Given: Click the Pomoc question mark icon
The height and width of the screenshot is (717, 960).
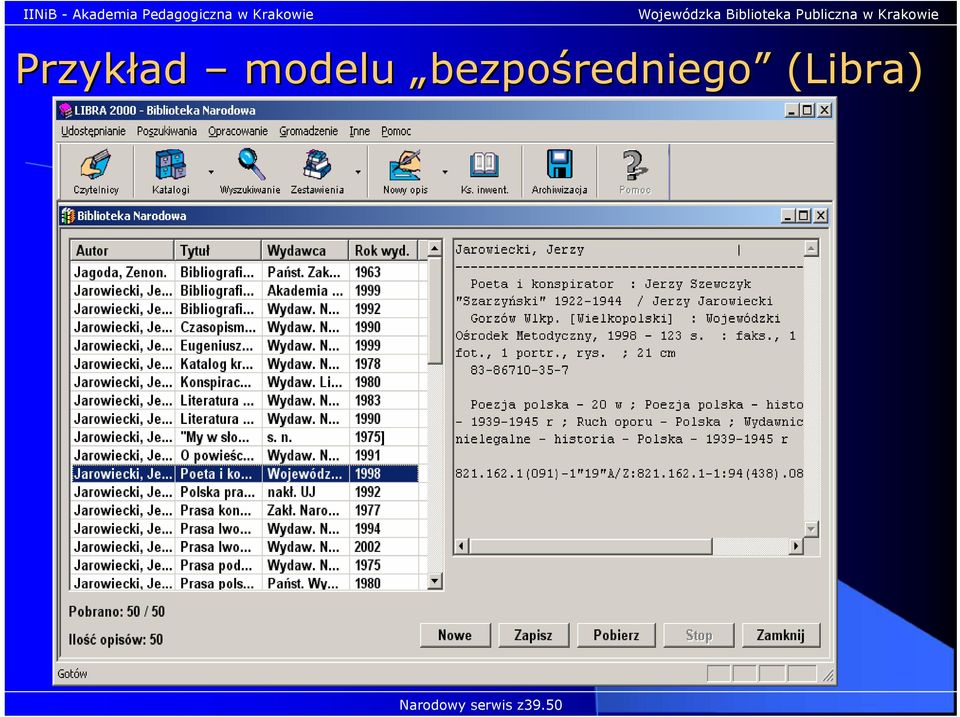Looking at the screenshot, I should click(x=635, y=165).
